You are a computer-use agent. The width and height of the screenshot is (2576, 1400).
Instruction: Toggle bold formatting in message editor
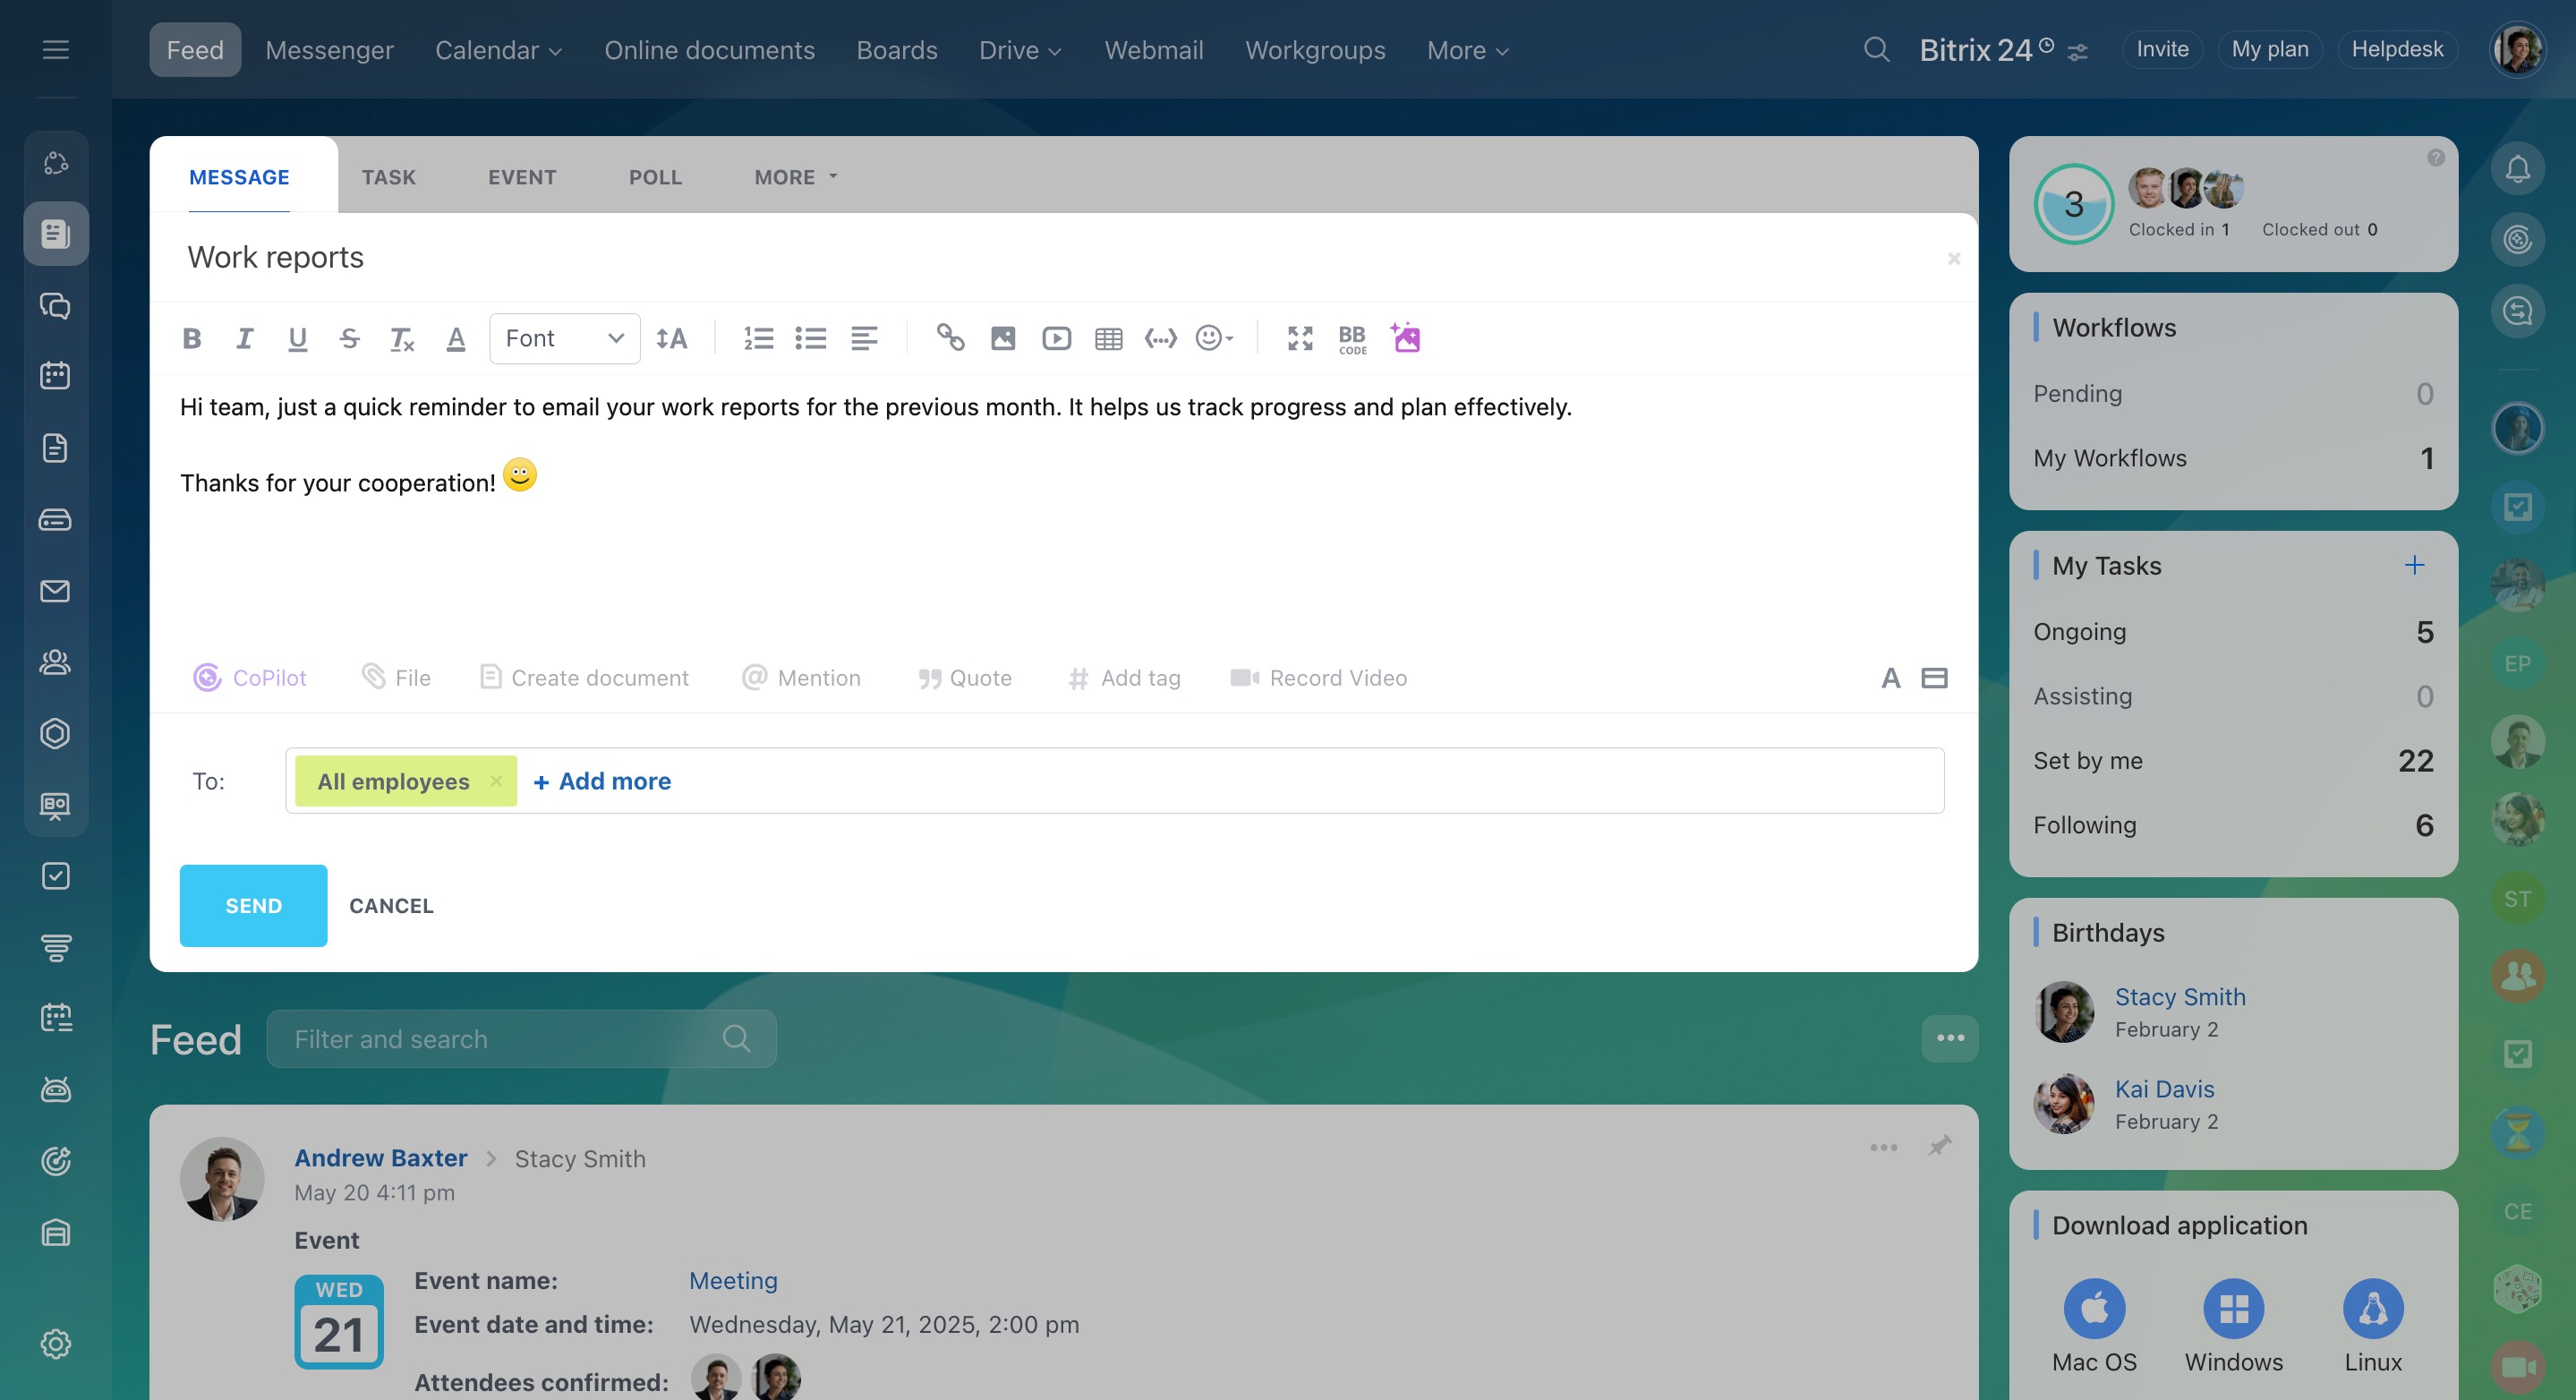click(192, 338)
